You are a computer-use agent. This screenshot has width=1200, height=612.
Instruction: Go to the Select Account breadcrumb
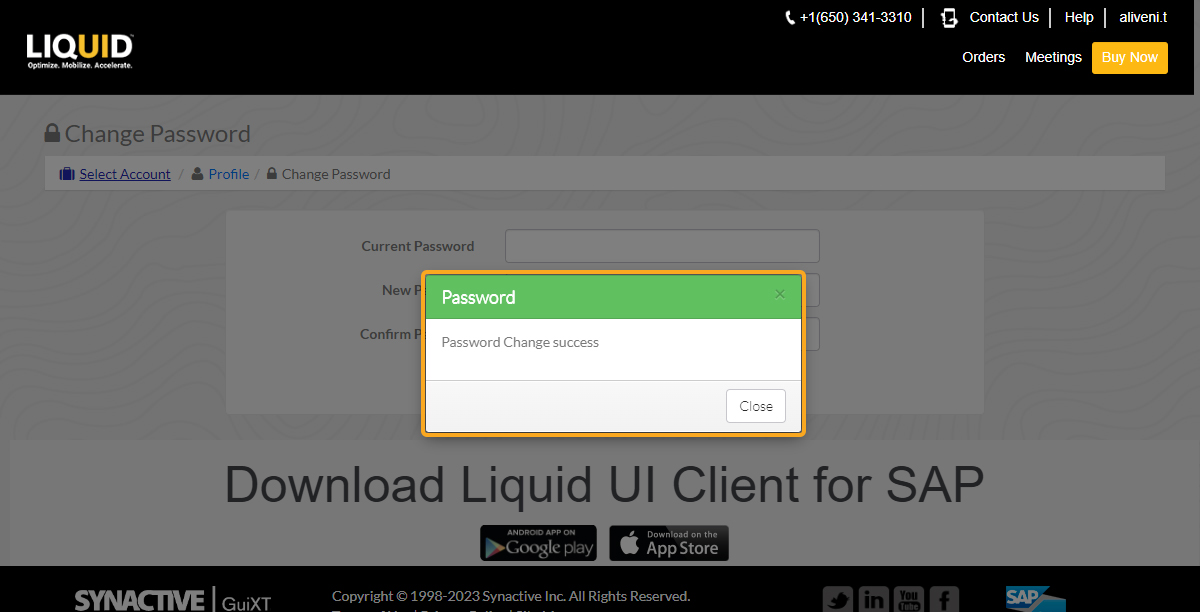pos(125,174)
